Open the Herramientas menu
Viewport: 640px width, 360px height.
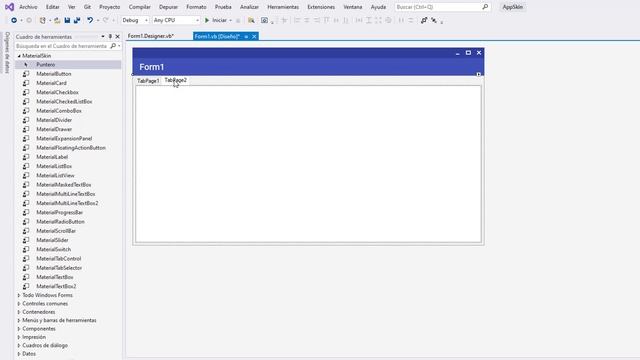click(283, 7)
